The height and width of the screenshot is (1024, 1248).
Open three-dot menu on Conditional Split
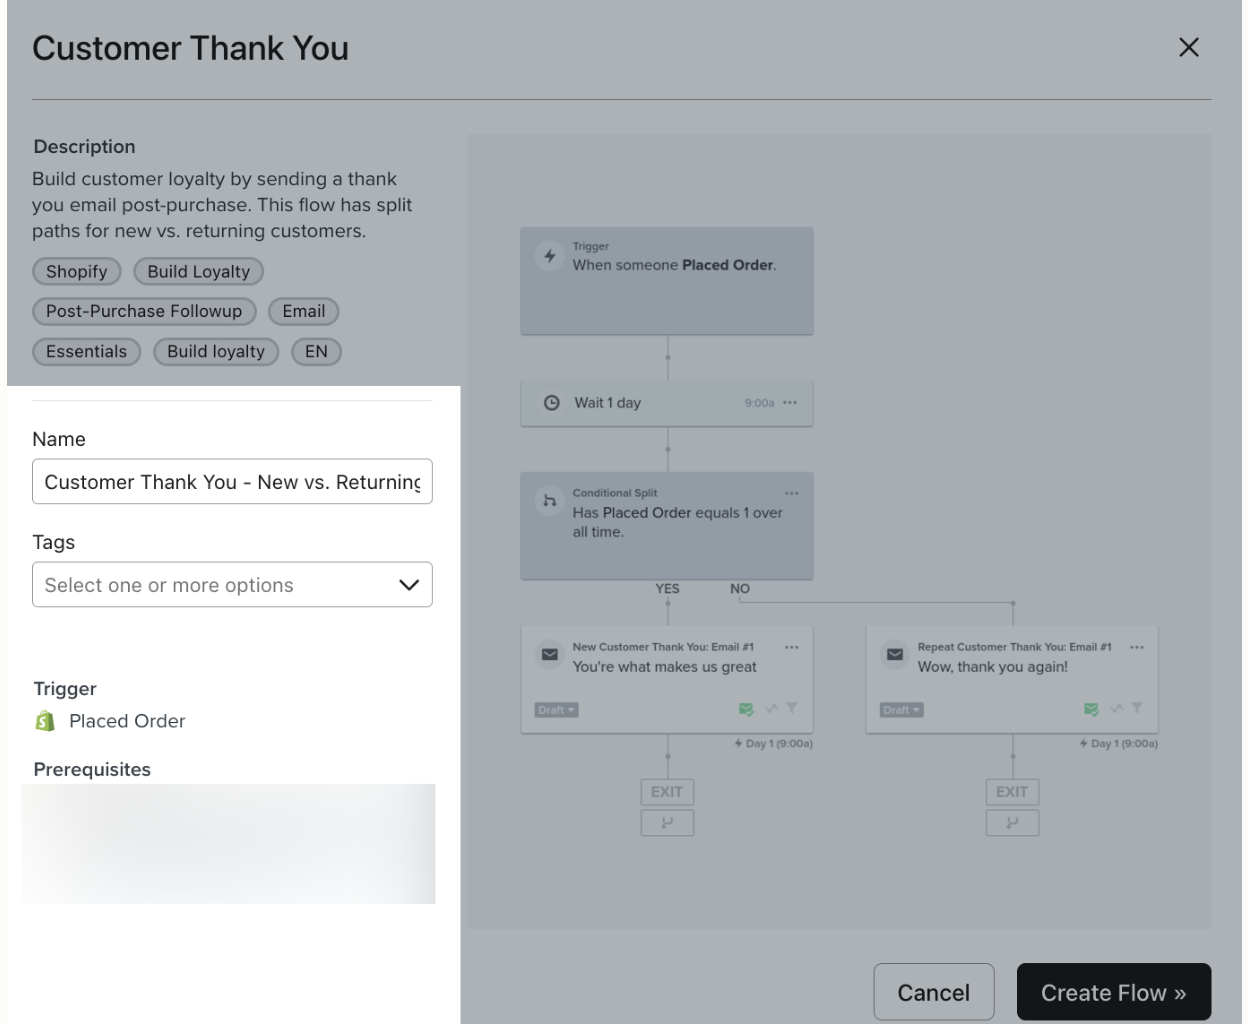tap(792, 493)
